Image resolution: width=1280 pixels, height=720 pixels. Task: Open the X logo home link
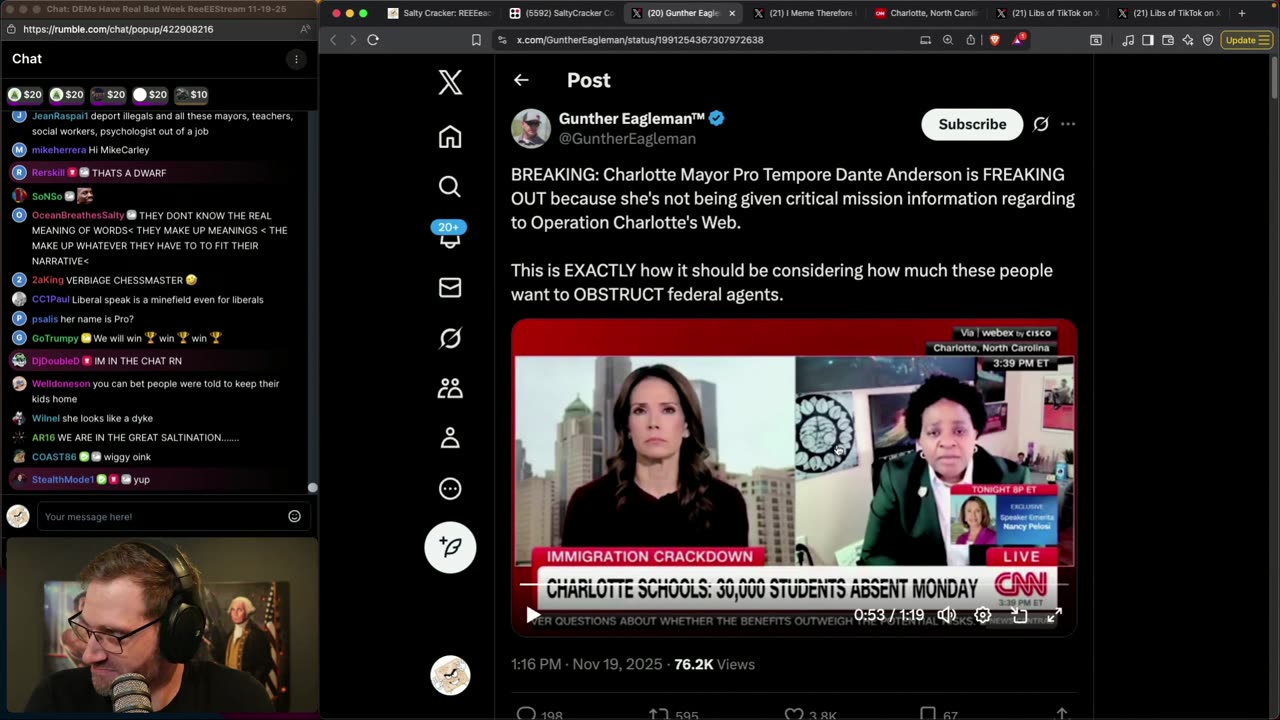click(450, 83)
